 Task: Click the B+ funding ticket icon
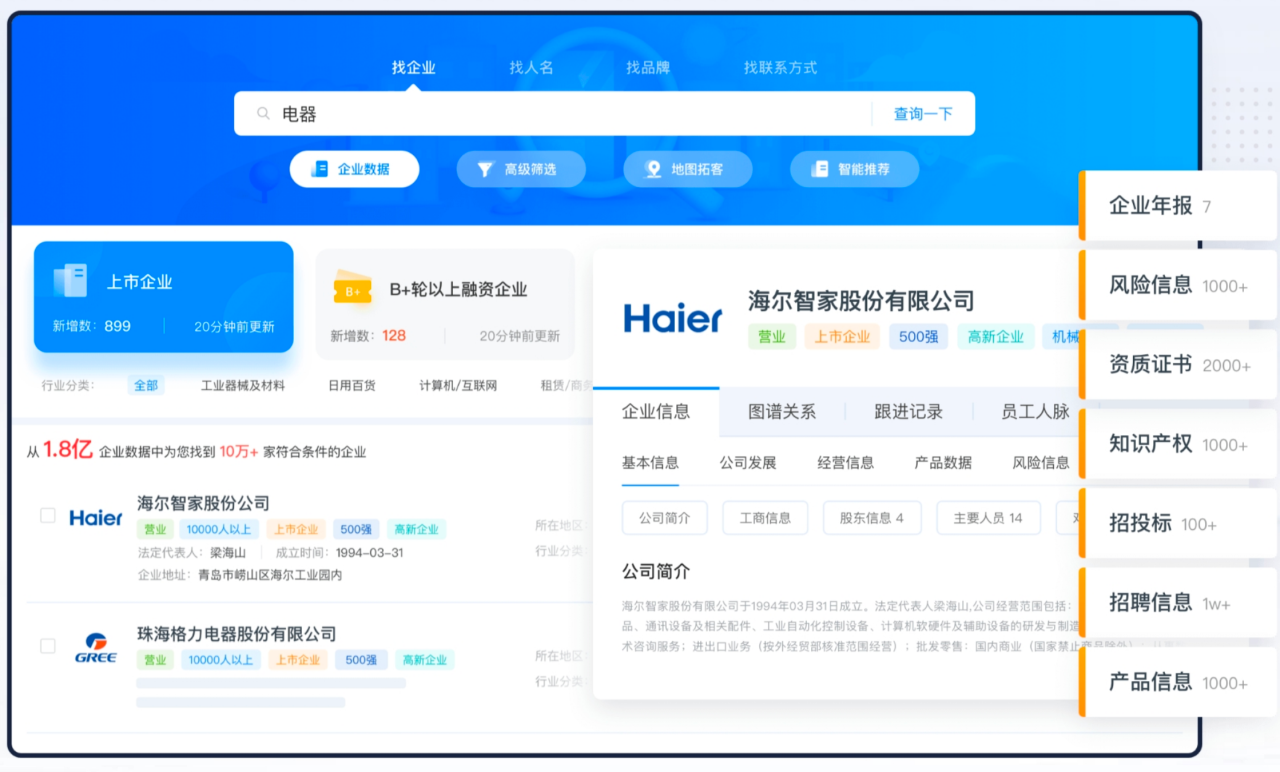pyautogui.click(x=353, y=289)
